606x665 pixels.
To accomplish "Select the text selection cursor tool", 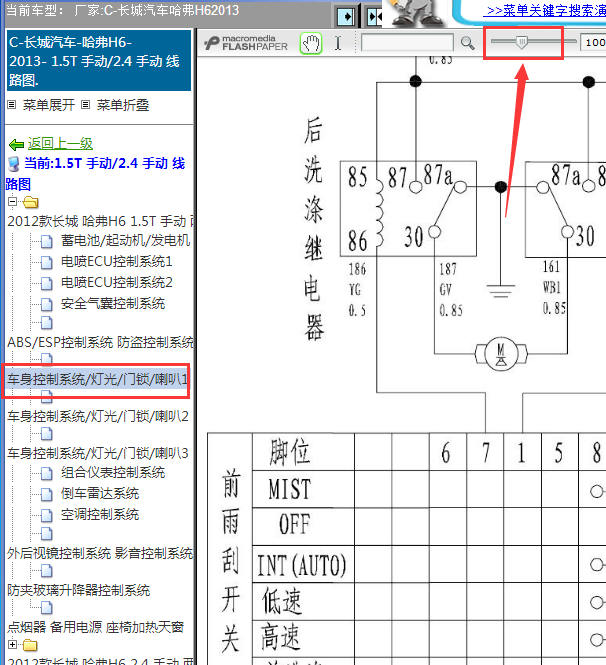I will [338, 43].
